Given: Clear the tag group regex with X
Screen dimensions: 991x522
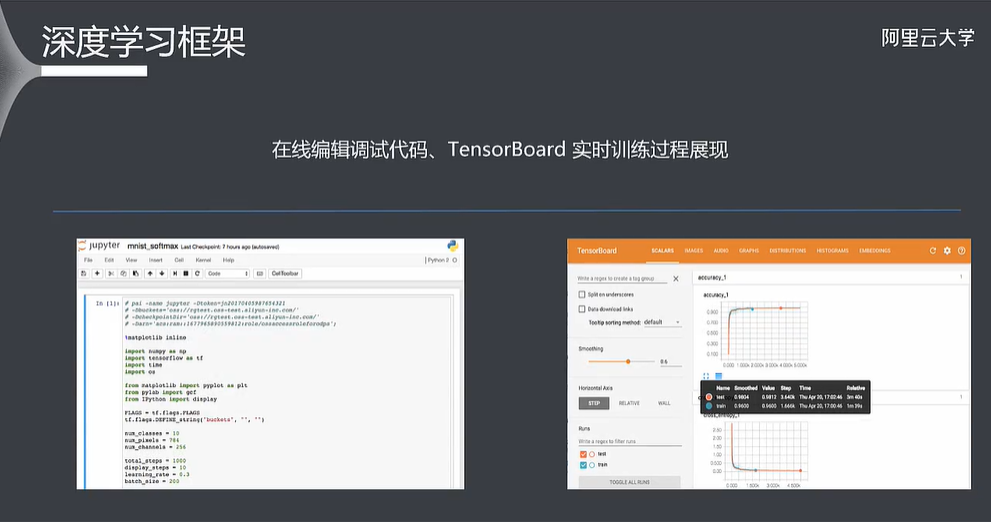Looking at the screenshot, I should click(x=676, y=279).
